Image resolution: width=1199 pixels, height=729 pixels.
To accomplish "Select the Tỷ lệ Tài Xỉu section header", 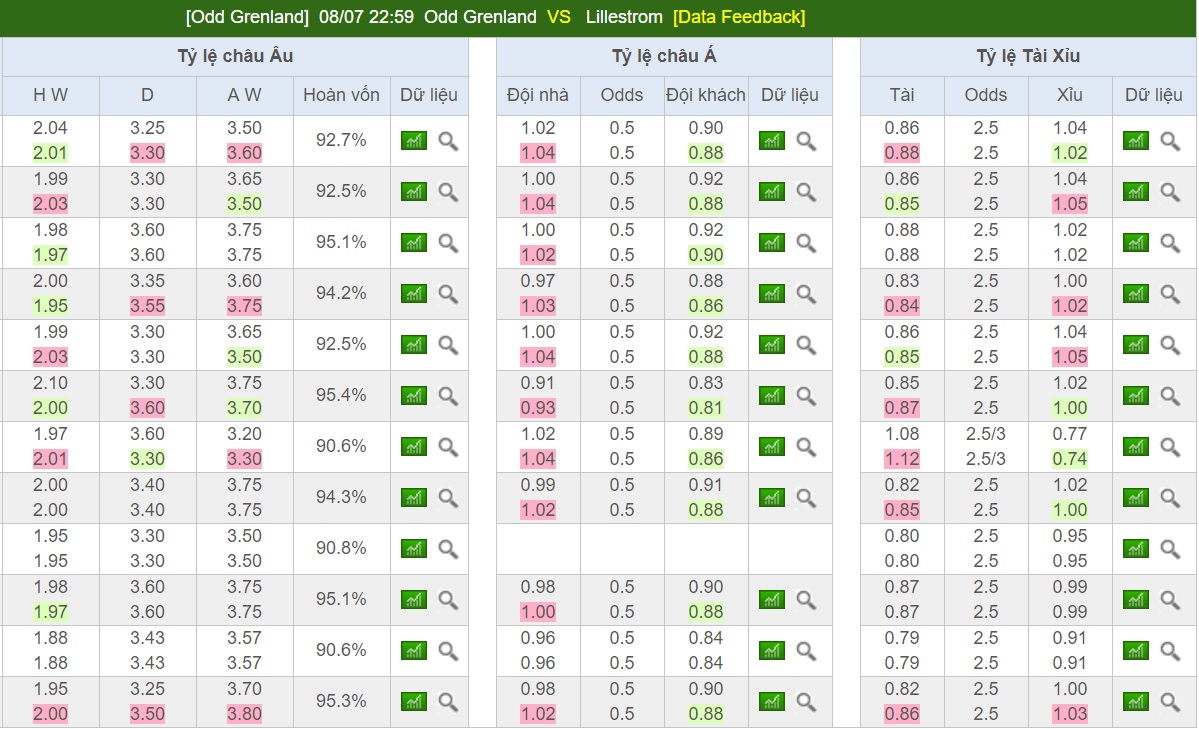I will point(1028,56).
